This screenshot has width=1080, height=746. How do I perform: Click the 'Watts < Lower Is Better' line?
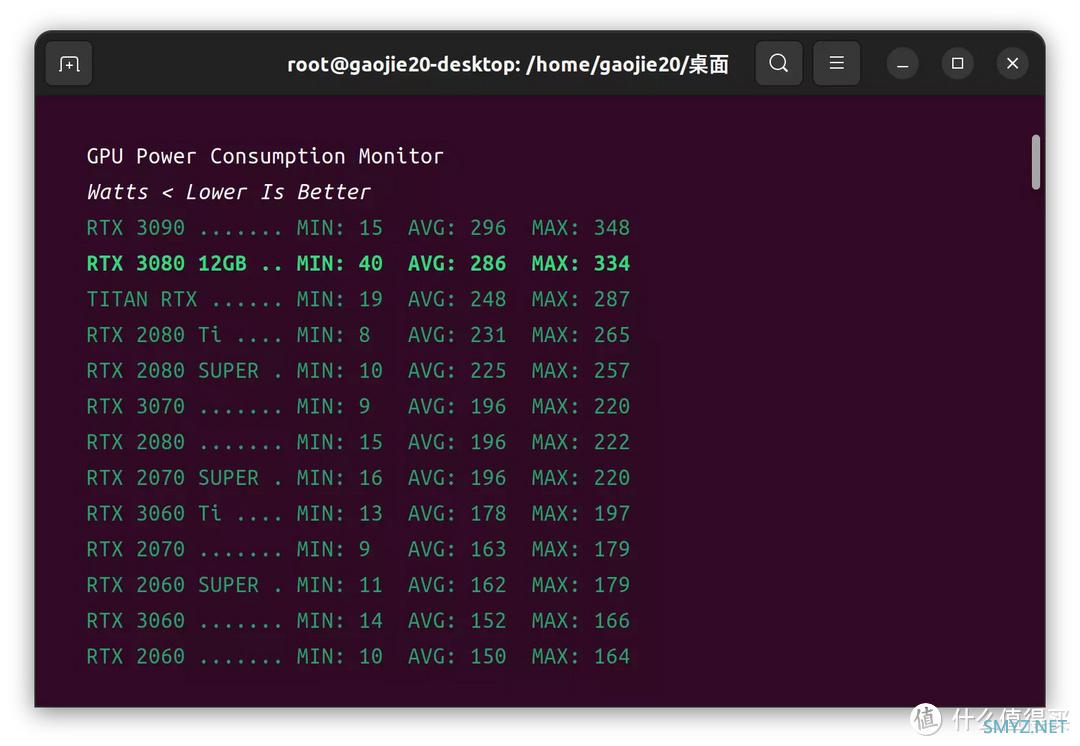229,192
